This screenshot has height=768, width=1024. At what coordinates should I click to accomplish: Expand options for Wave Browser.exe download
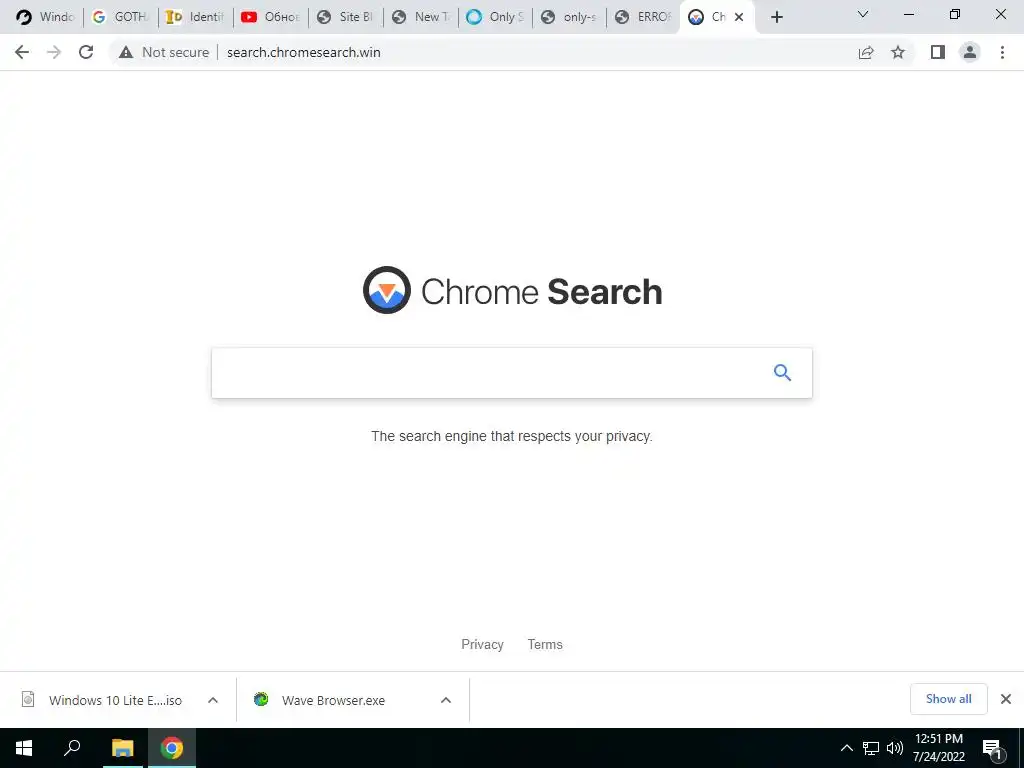(446, 700)
